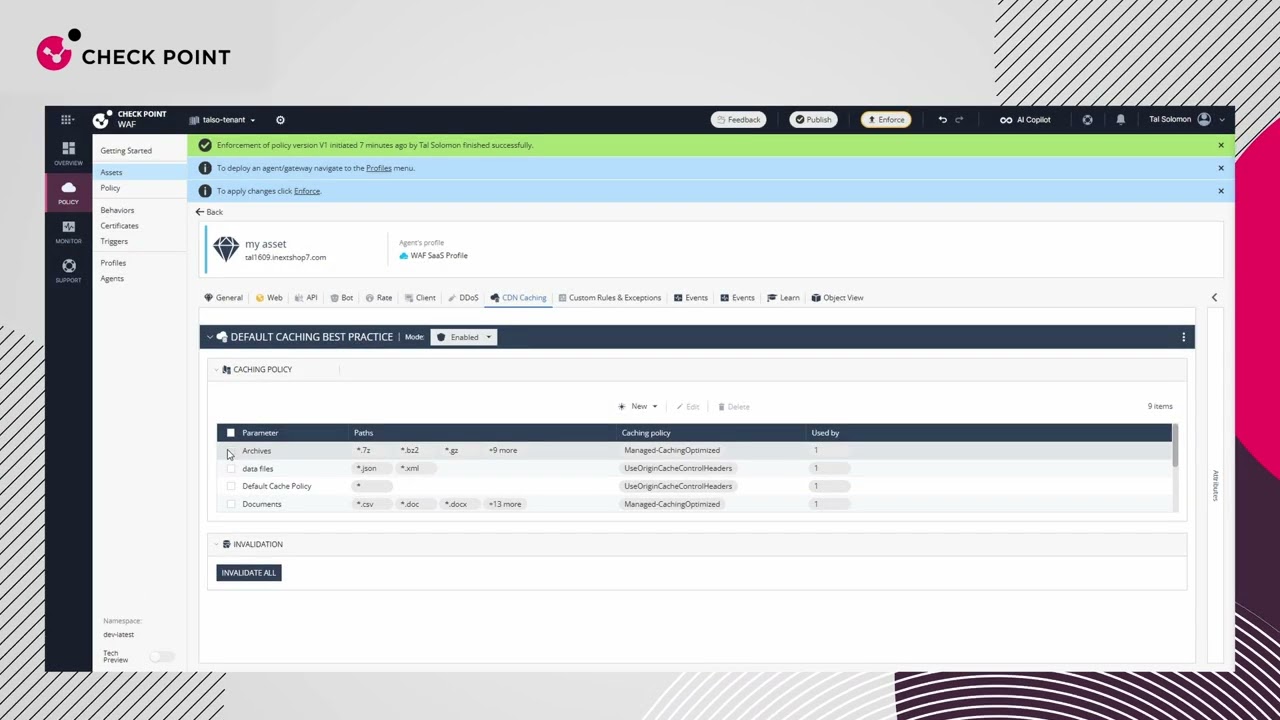Open the vertical Attributes side panel
The width and height of the screenshot is (1280, 720).
[x=1215, y=485]
